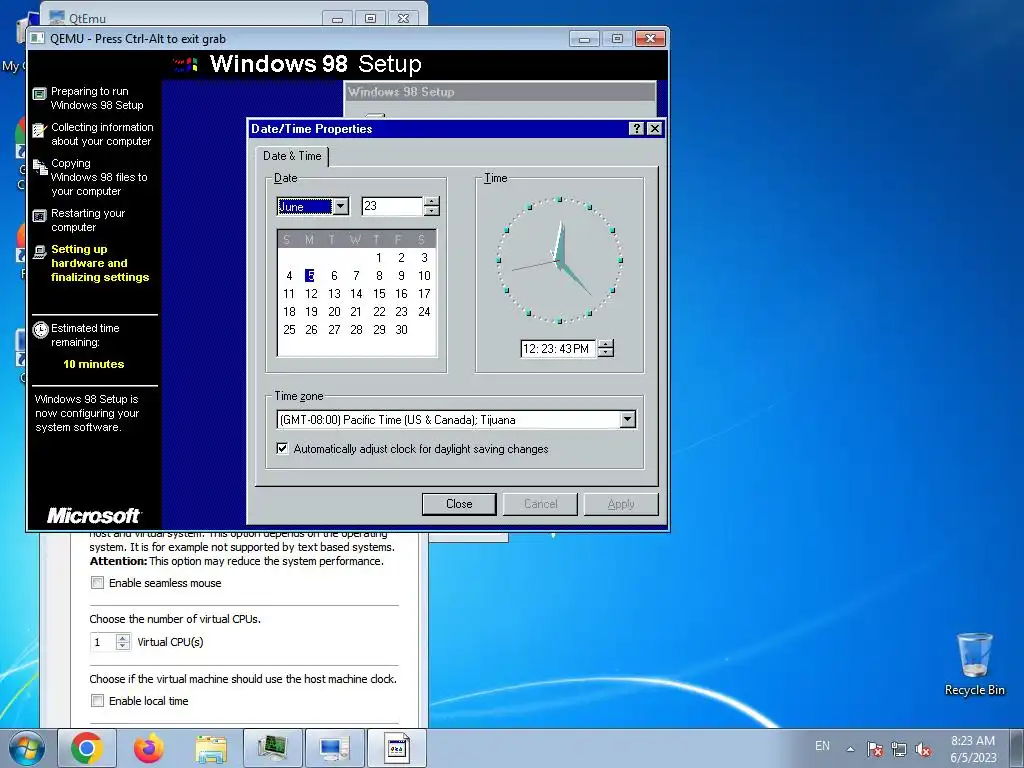This screenshot has height=768, width=1024.
Task: Enable local time checkbox in QtEmu
Action: [97, 701]
